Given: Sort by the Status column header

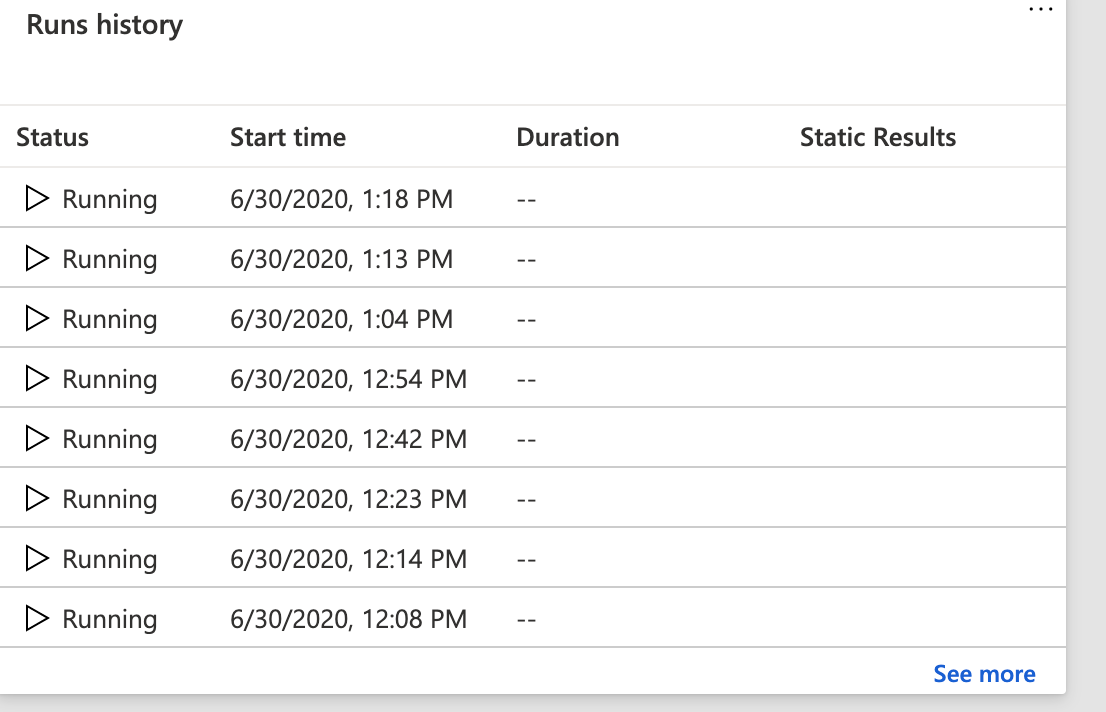Looking at the screenshot, I should coord(53,137).
